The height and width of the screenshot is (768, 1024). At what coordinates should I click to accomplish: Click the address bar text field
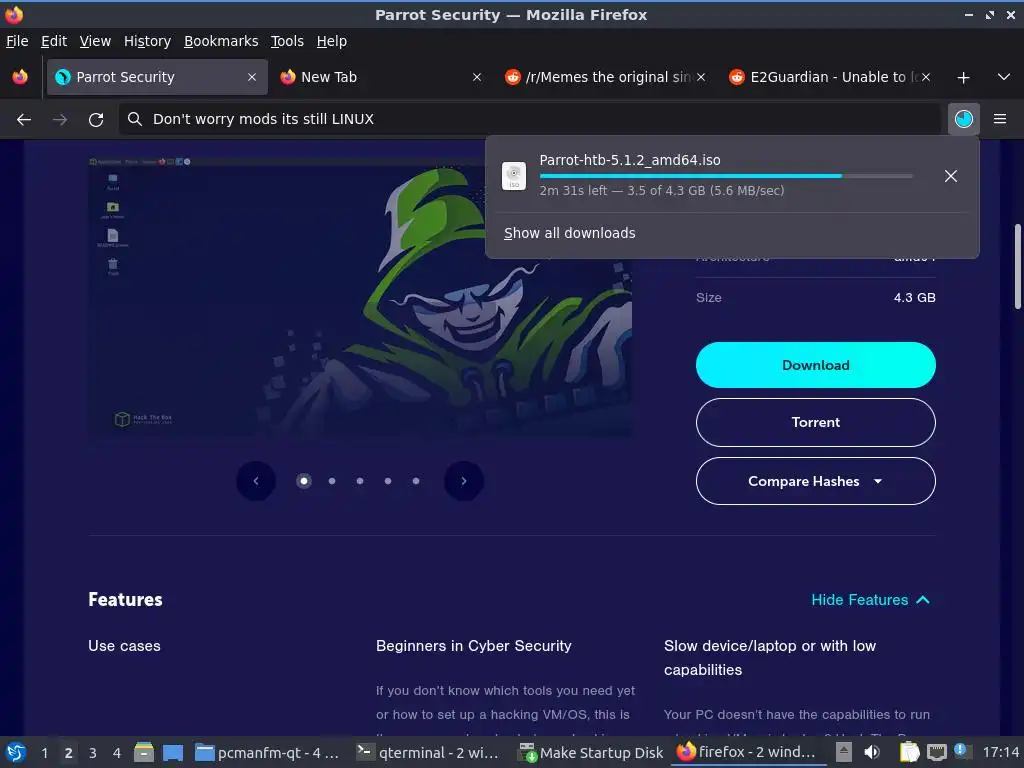coord(529,119)
